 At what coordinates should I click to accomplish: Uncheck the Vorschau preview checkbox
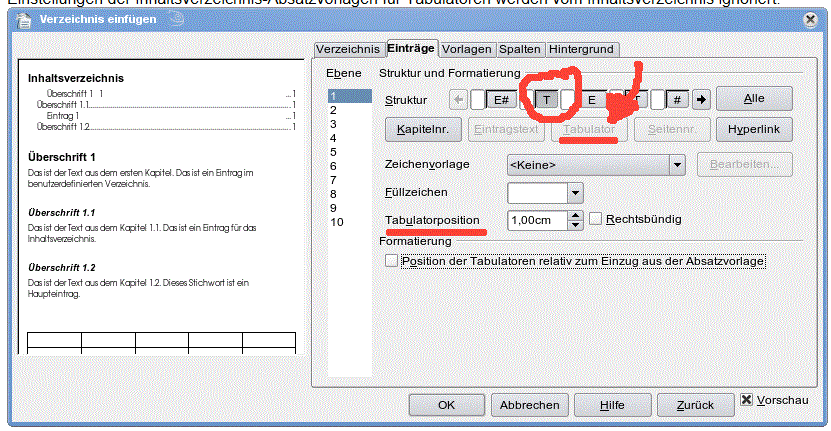tap(747, 400)
